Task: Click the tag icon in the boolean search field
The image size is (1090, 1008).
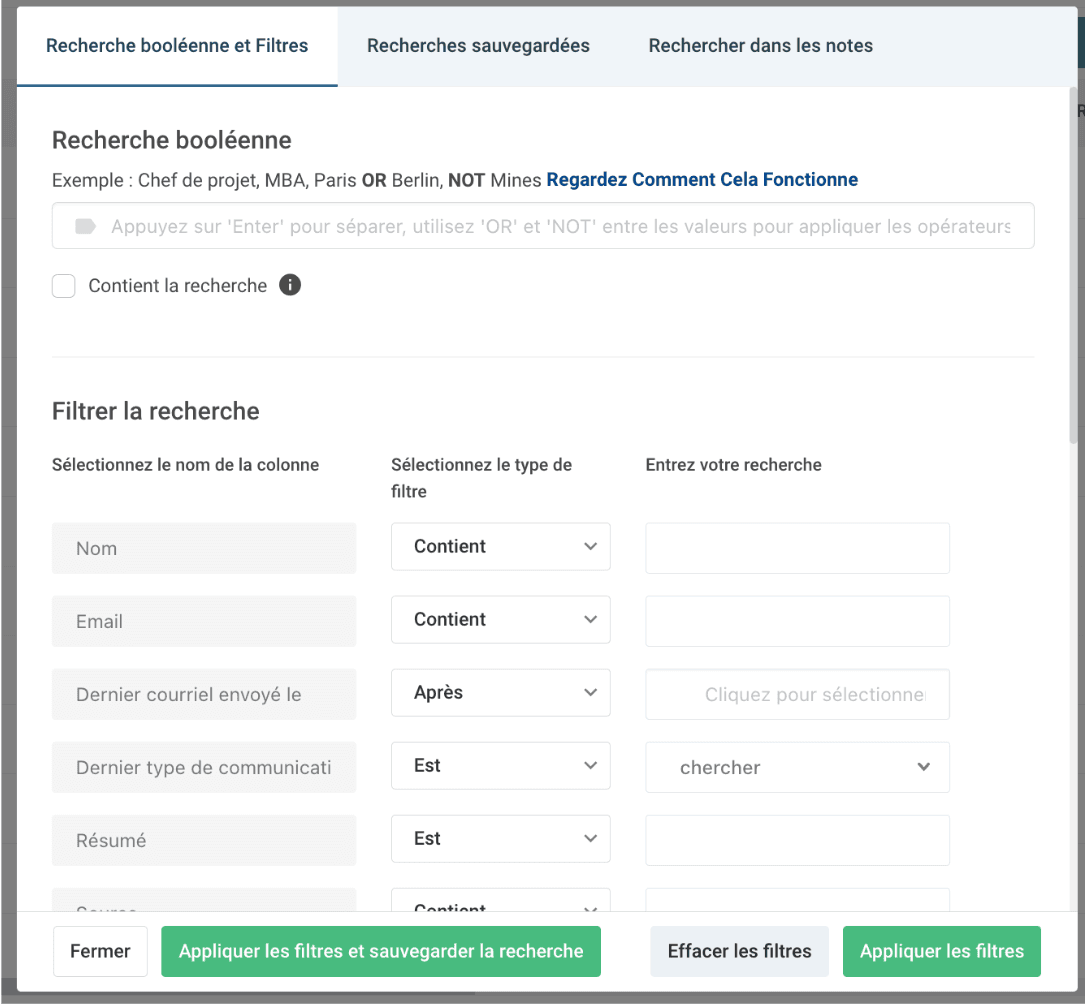Action: coord(84,226)
